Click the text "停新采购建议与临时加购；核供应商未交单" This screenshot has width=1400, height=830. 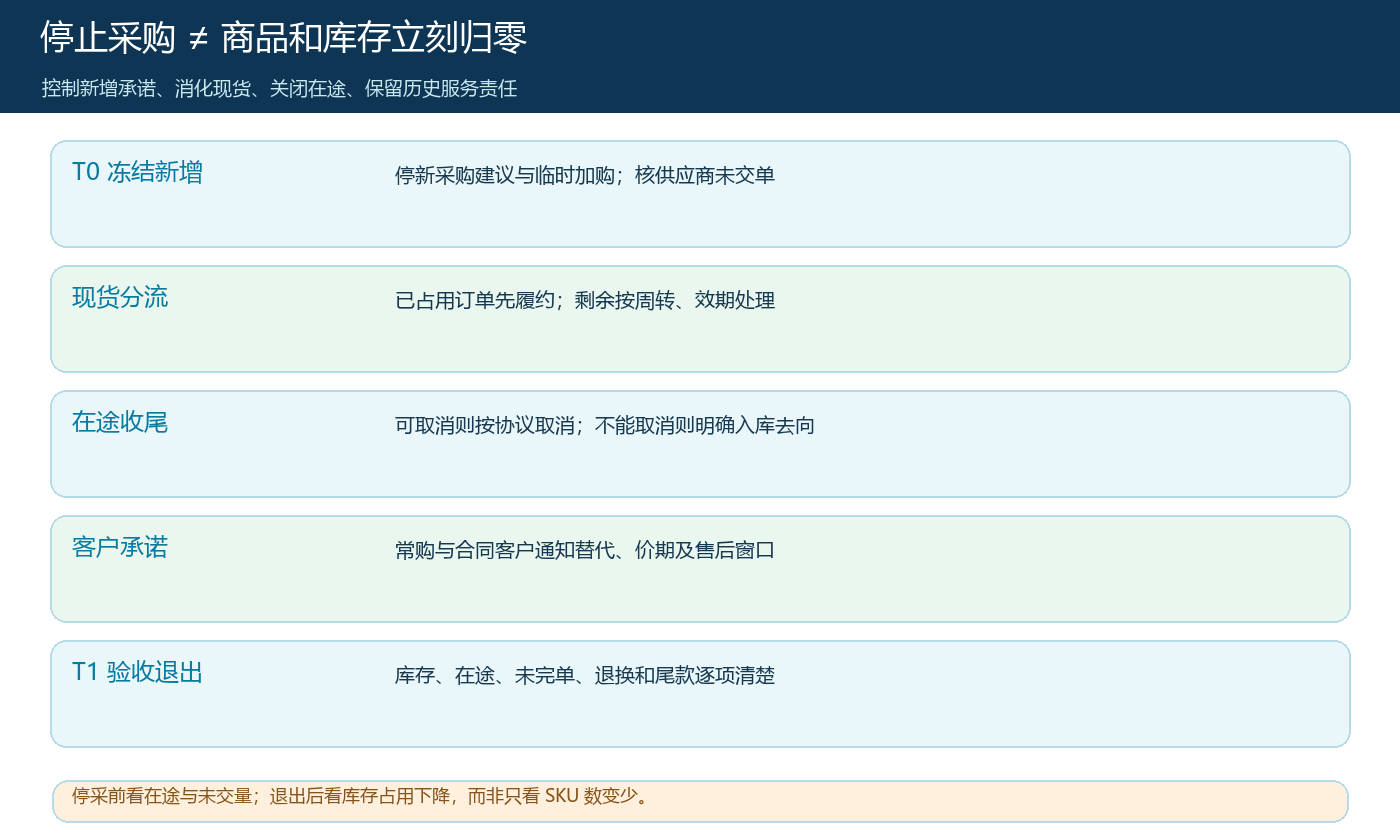pos(585,175)
